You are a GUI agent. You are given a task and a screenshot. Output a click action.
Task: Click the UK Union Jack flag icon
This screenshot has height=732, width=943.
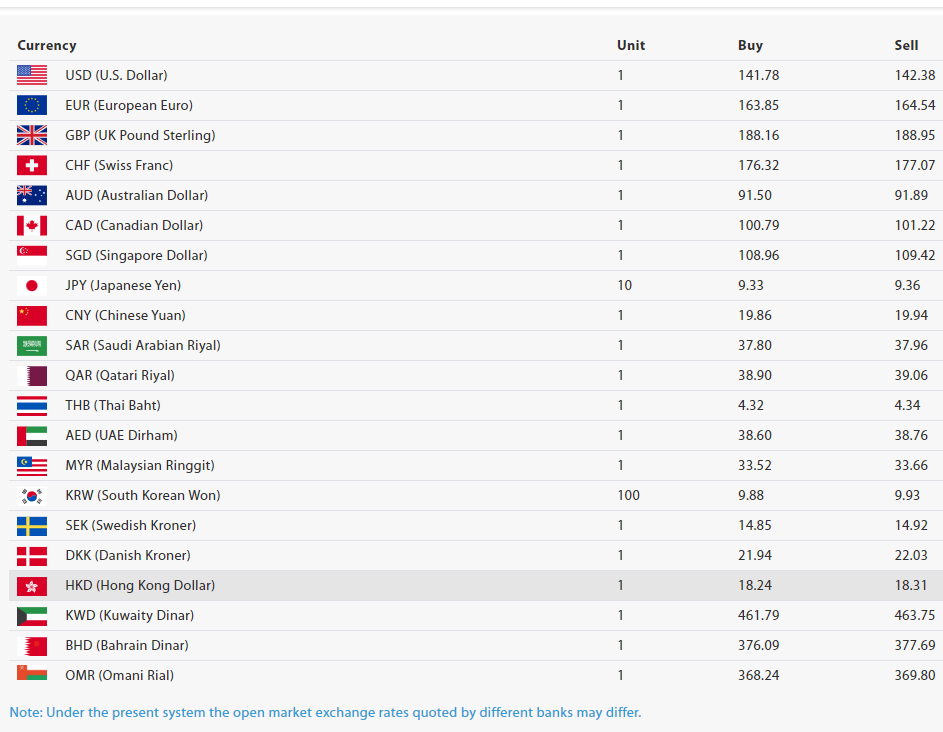pyautogui.click(x=32, y=135)
